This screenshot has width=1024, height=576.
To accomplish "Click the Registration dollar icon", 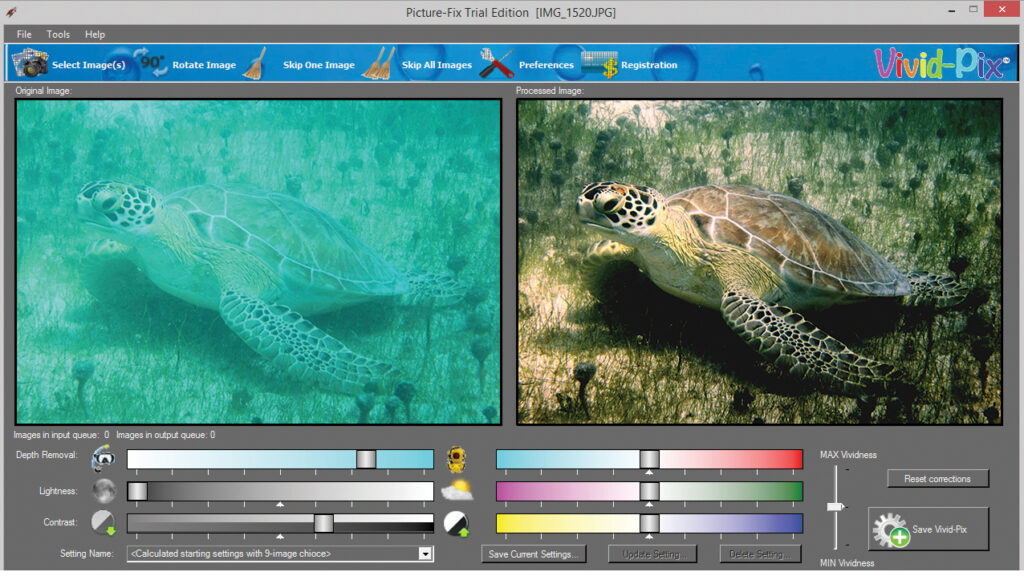I will (599, 64).
